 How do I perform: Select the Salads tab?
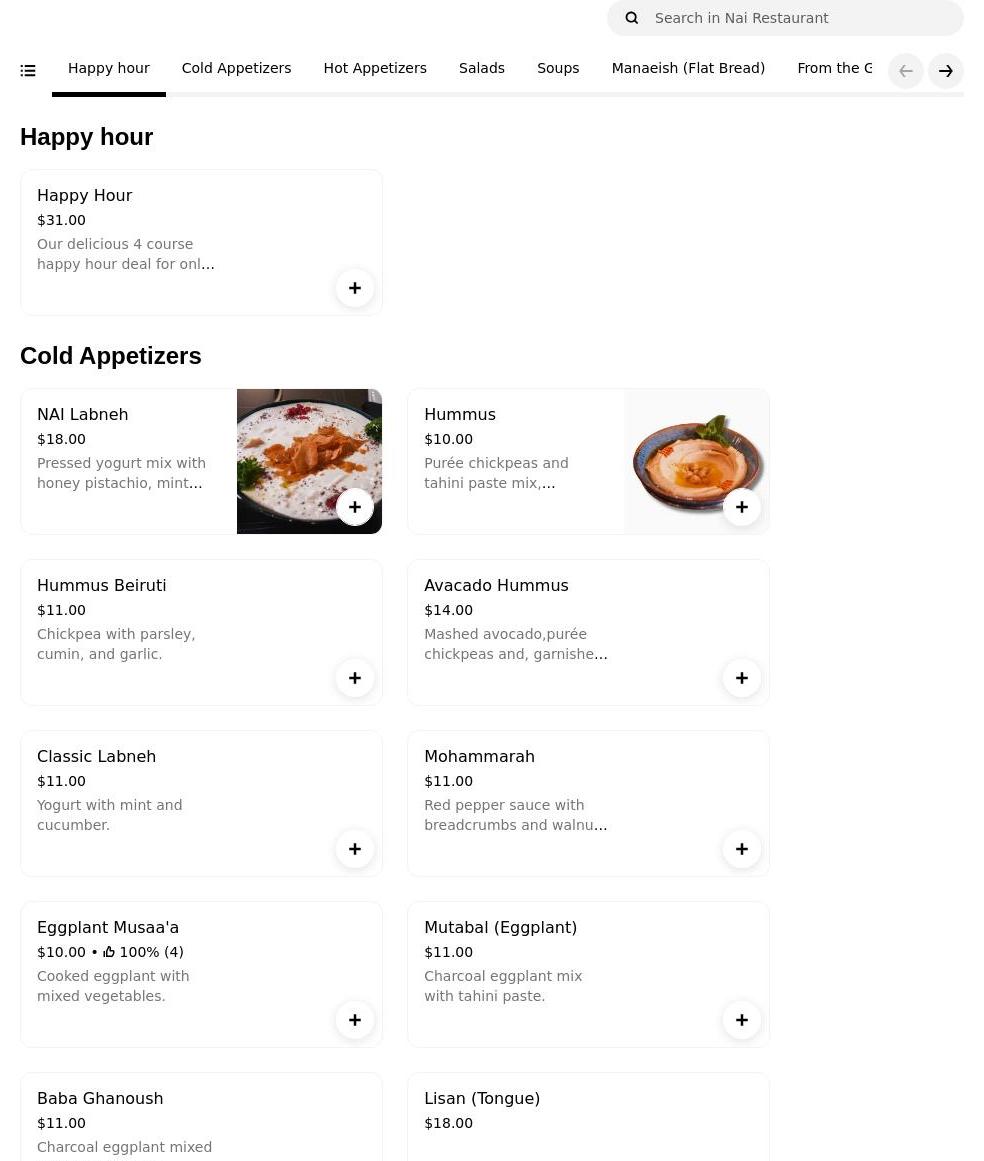[x=482, y=68]
